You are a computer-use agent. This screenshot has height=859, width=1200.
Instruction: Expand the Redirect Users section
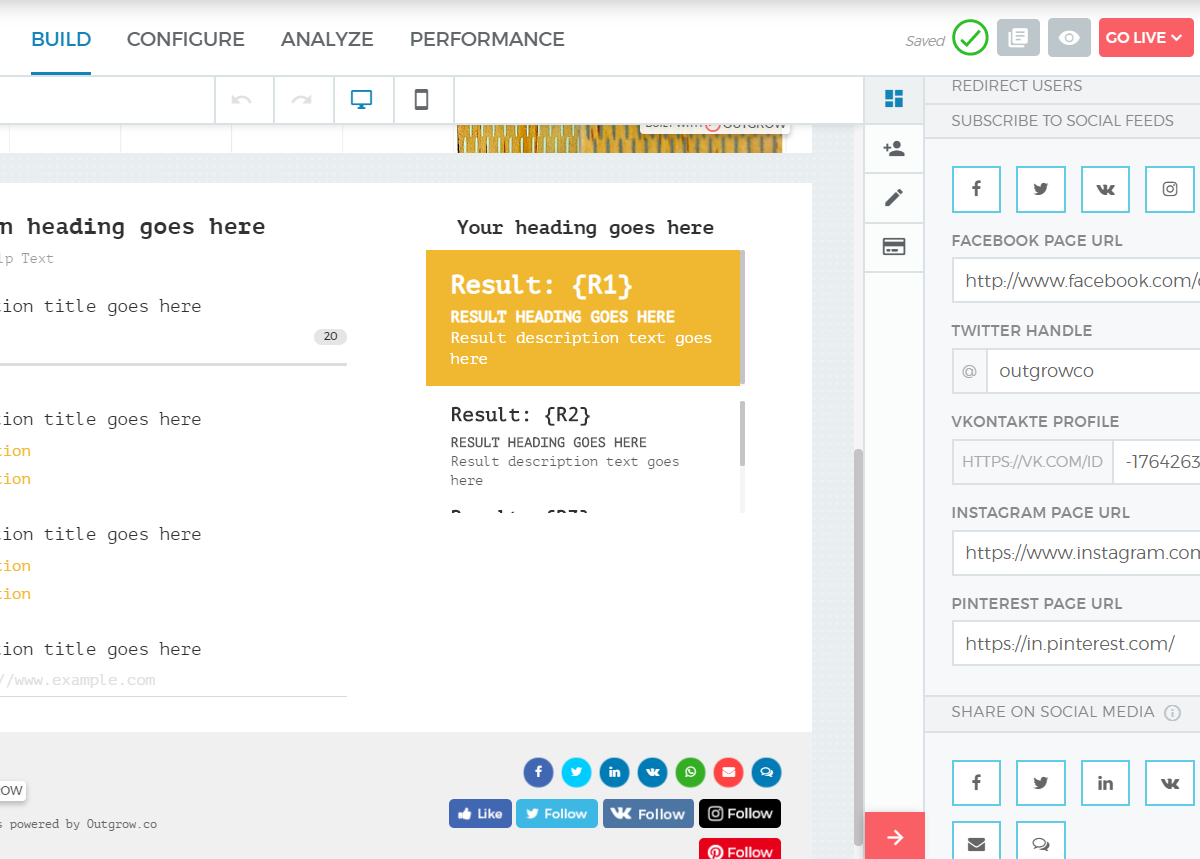coord(1017,86)
